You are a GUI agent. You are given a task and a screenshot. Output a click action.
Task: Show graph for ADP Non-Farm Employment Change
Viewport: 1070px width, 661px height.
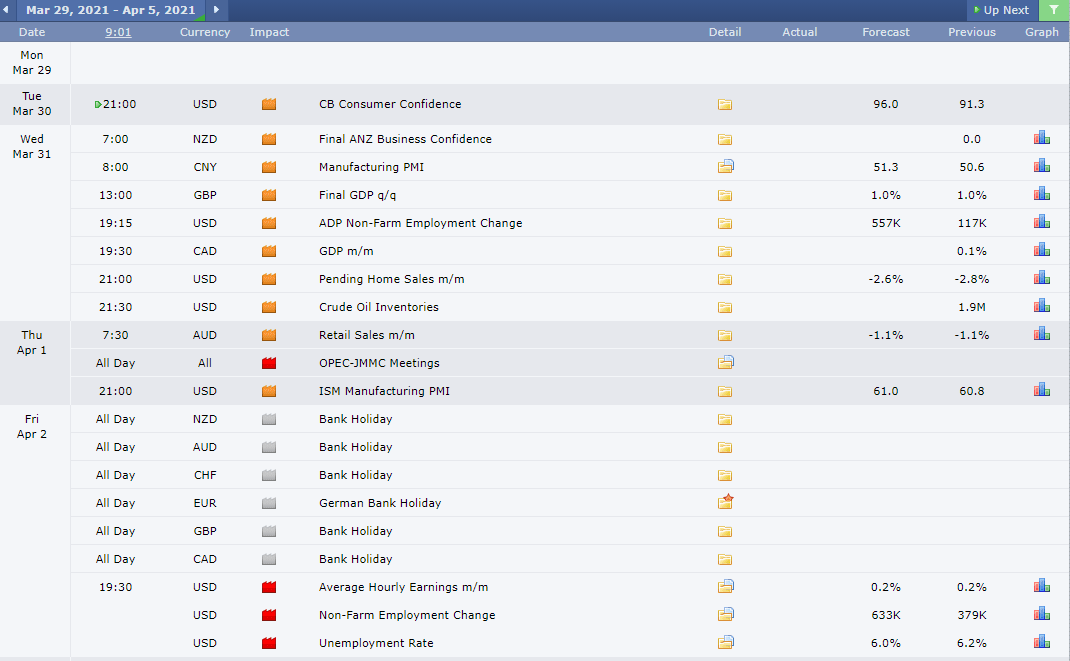point(1041,222)
